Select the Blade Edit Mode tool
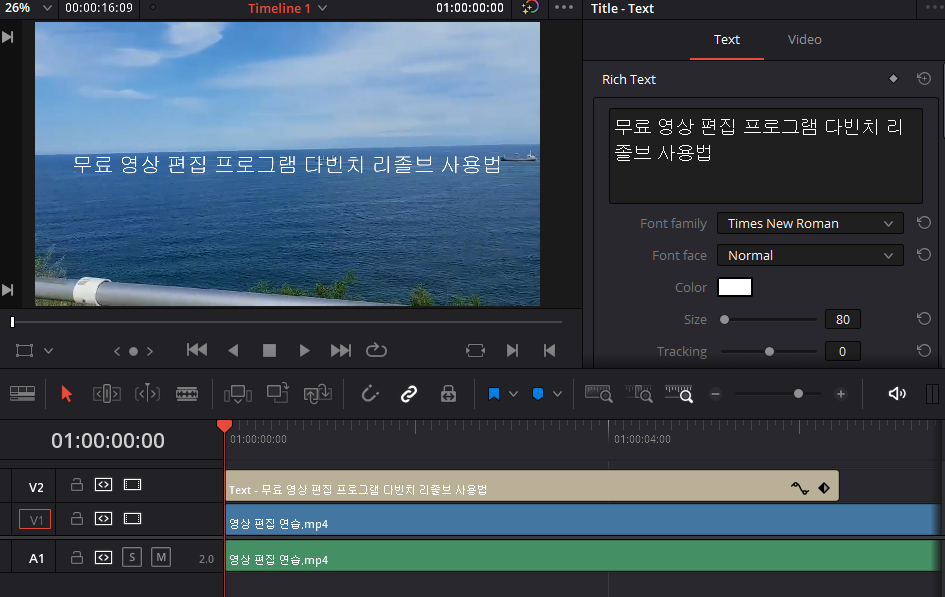Screen dimensions: 945x597 [187, 394]
